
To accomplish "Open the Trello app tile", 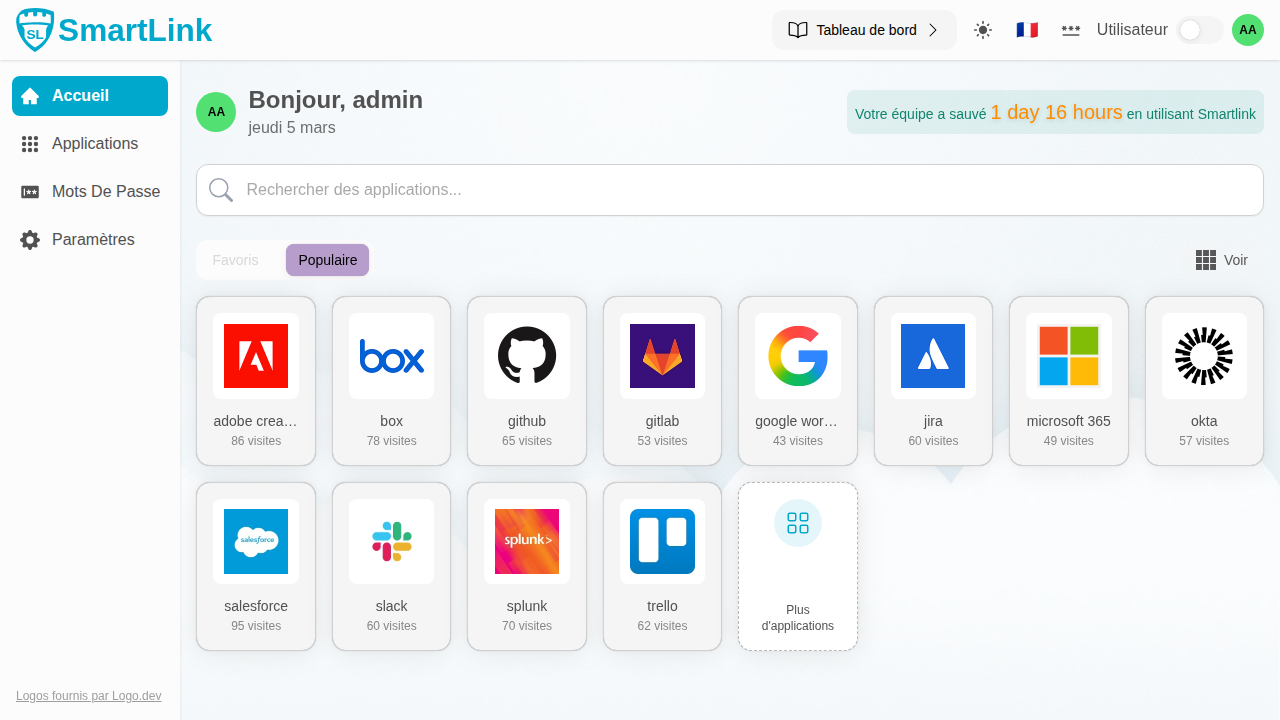I will pos(662,566).
